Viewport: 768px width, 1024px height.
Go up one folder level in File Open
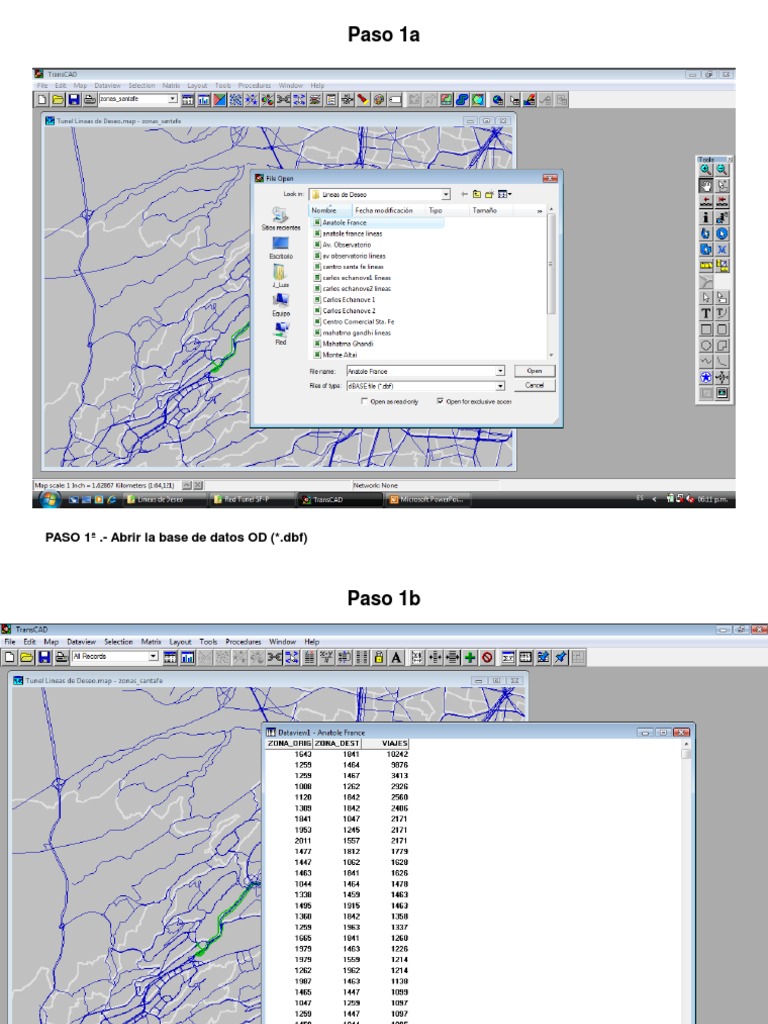point(477,194)
